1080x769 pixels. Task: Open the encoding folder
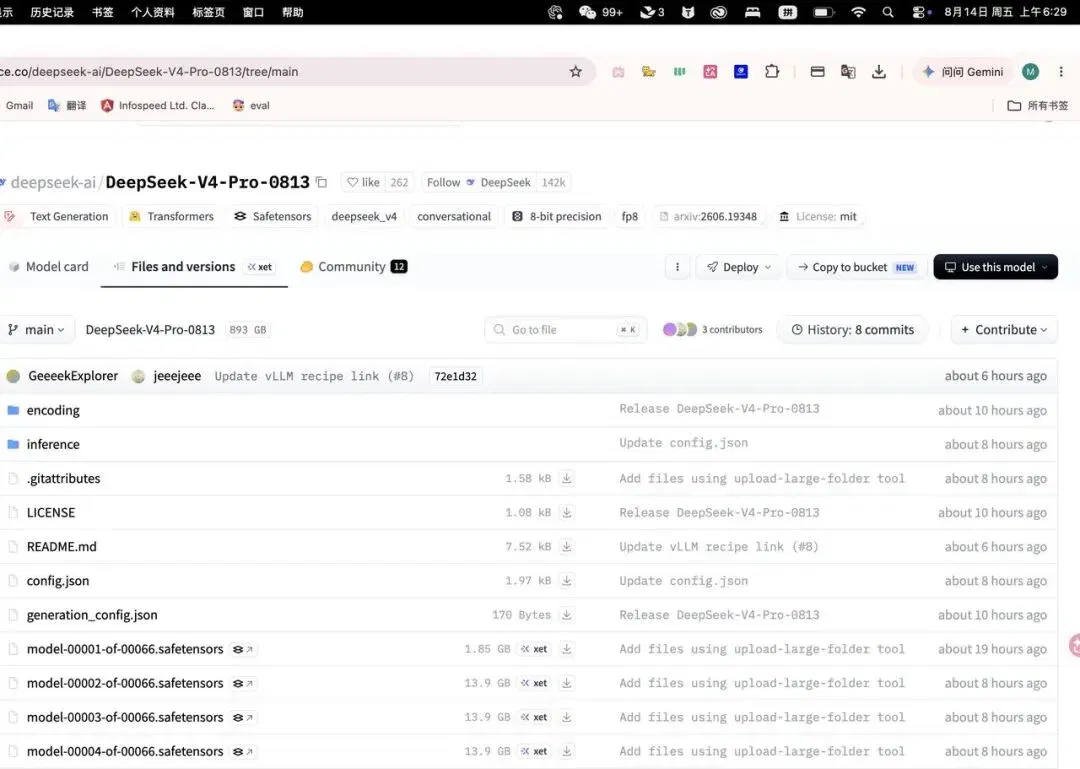click(53, 410)
